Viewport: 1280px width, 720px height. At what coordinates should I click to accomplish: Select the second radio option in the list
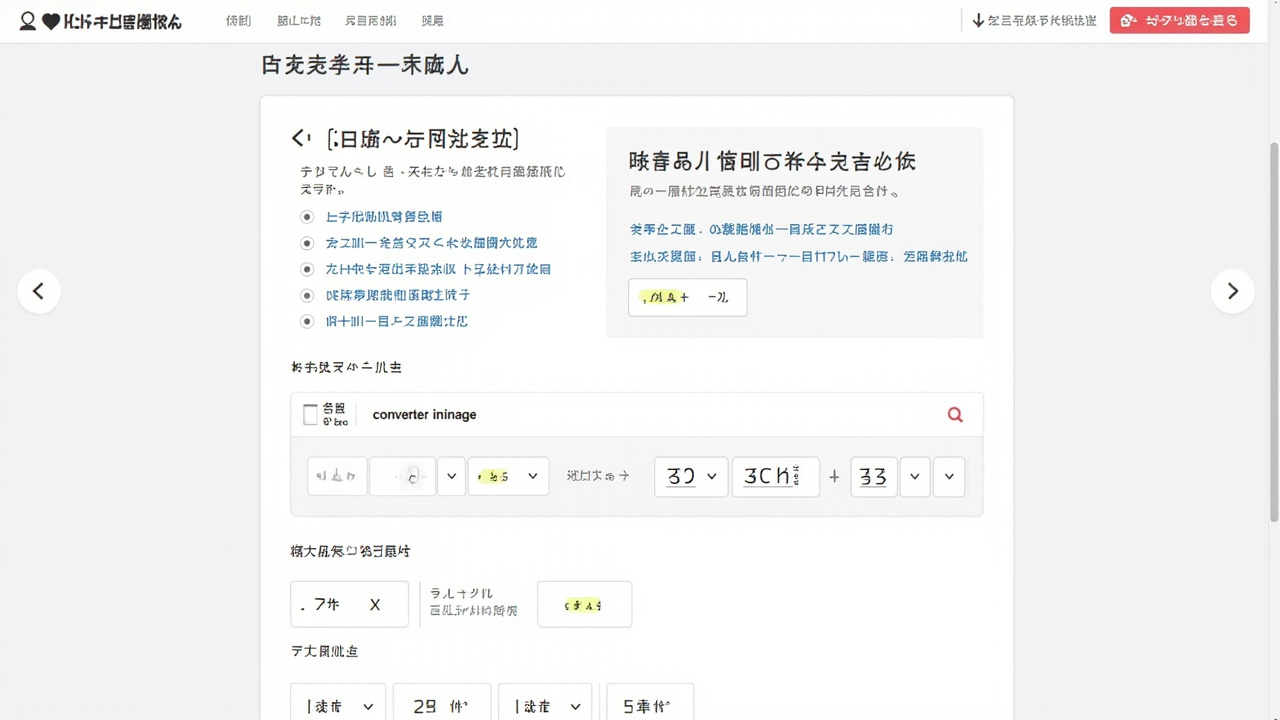coord(307,243)
